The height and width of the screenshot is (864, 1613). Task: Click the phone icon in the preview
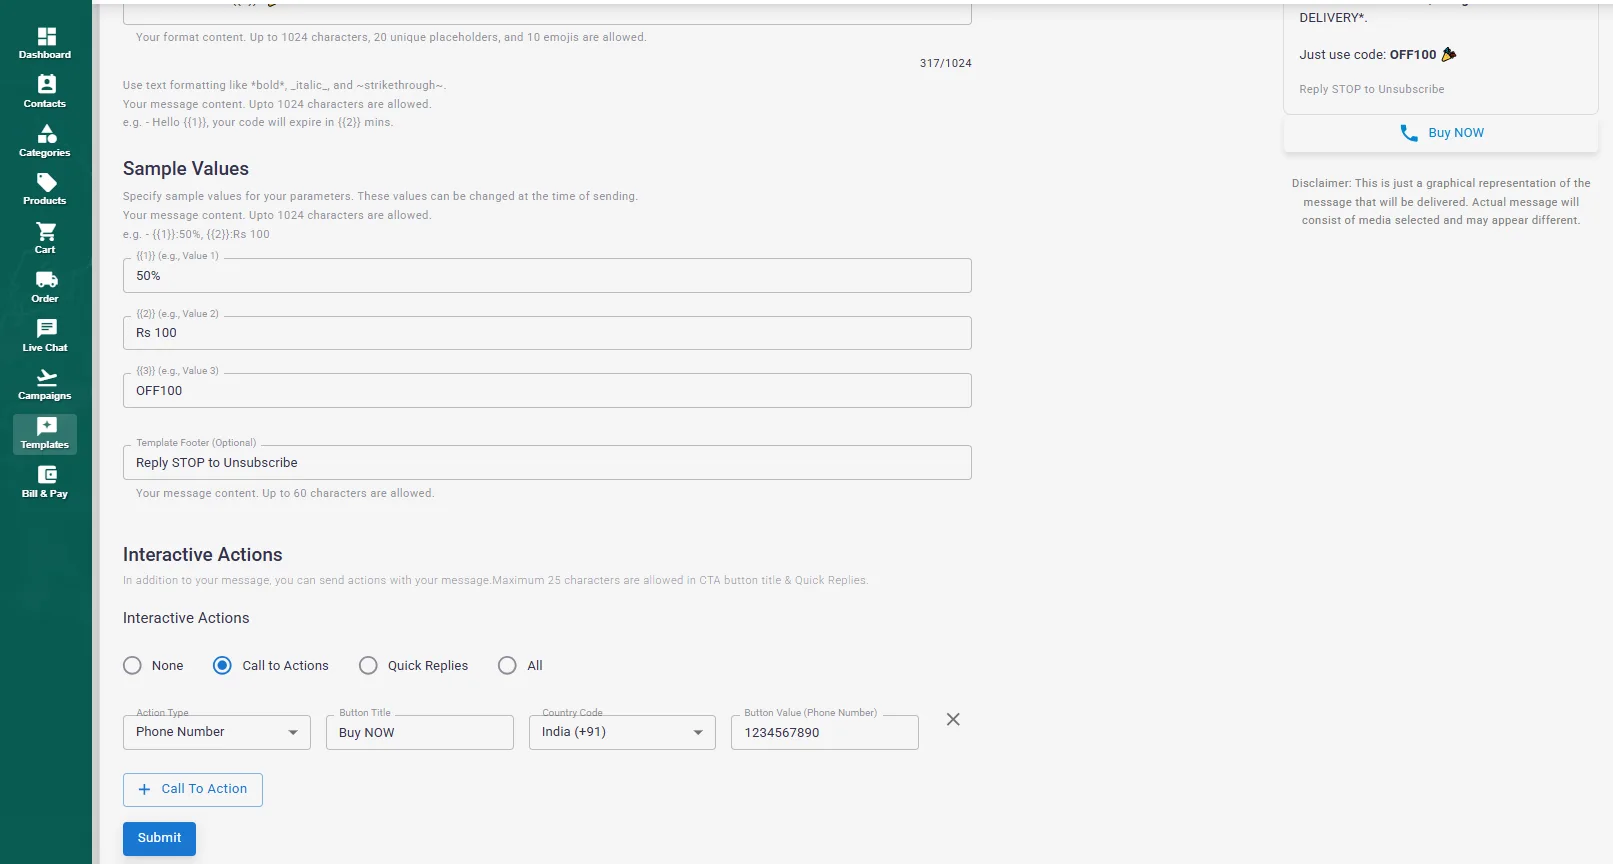(x=1409, y=133)
